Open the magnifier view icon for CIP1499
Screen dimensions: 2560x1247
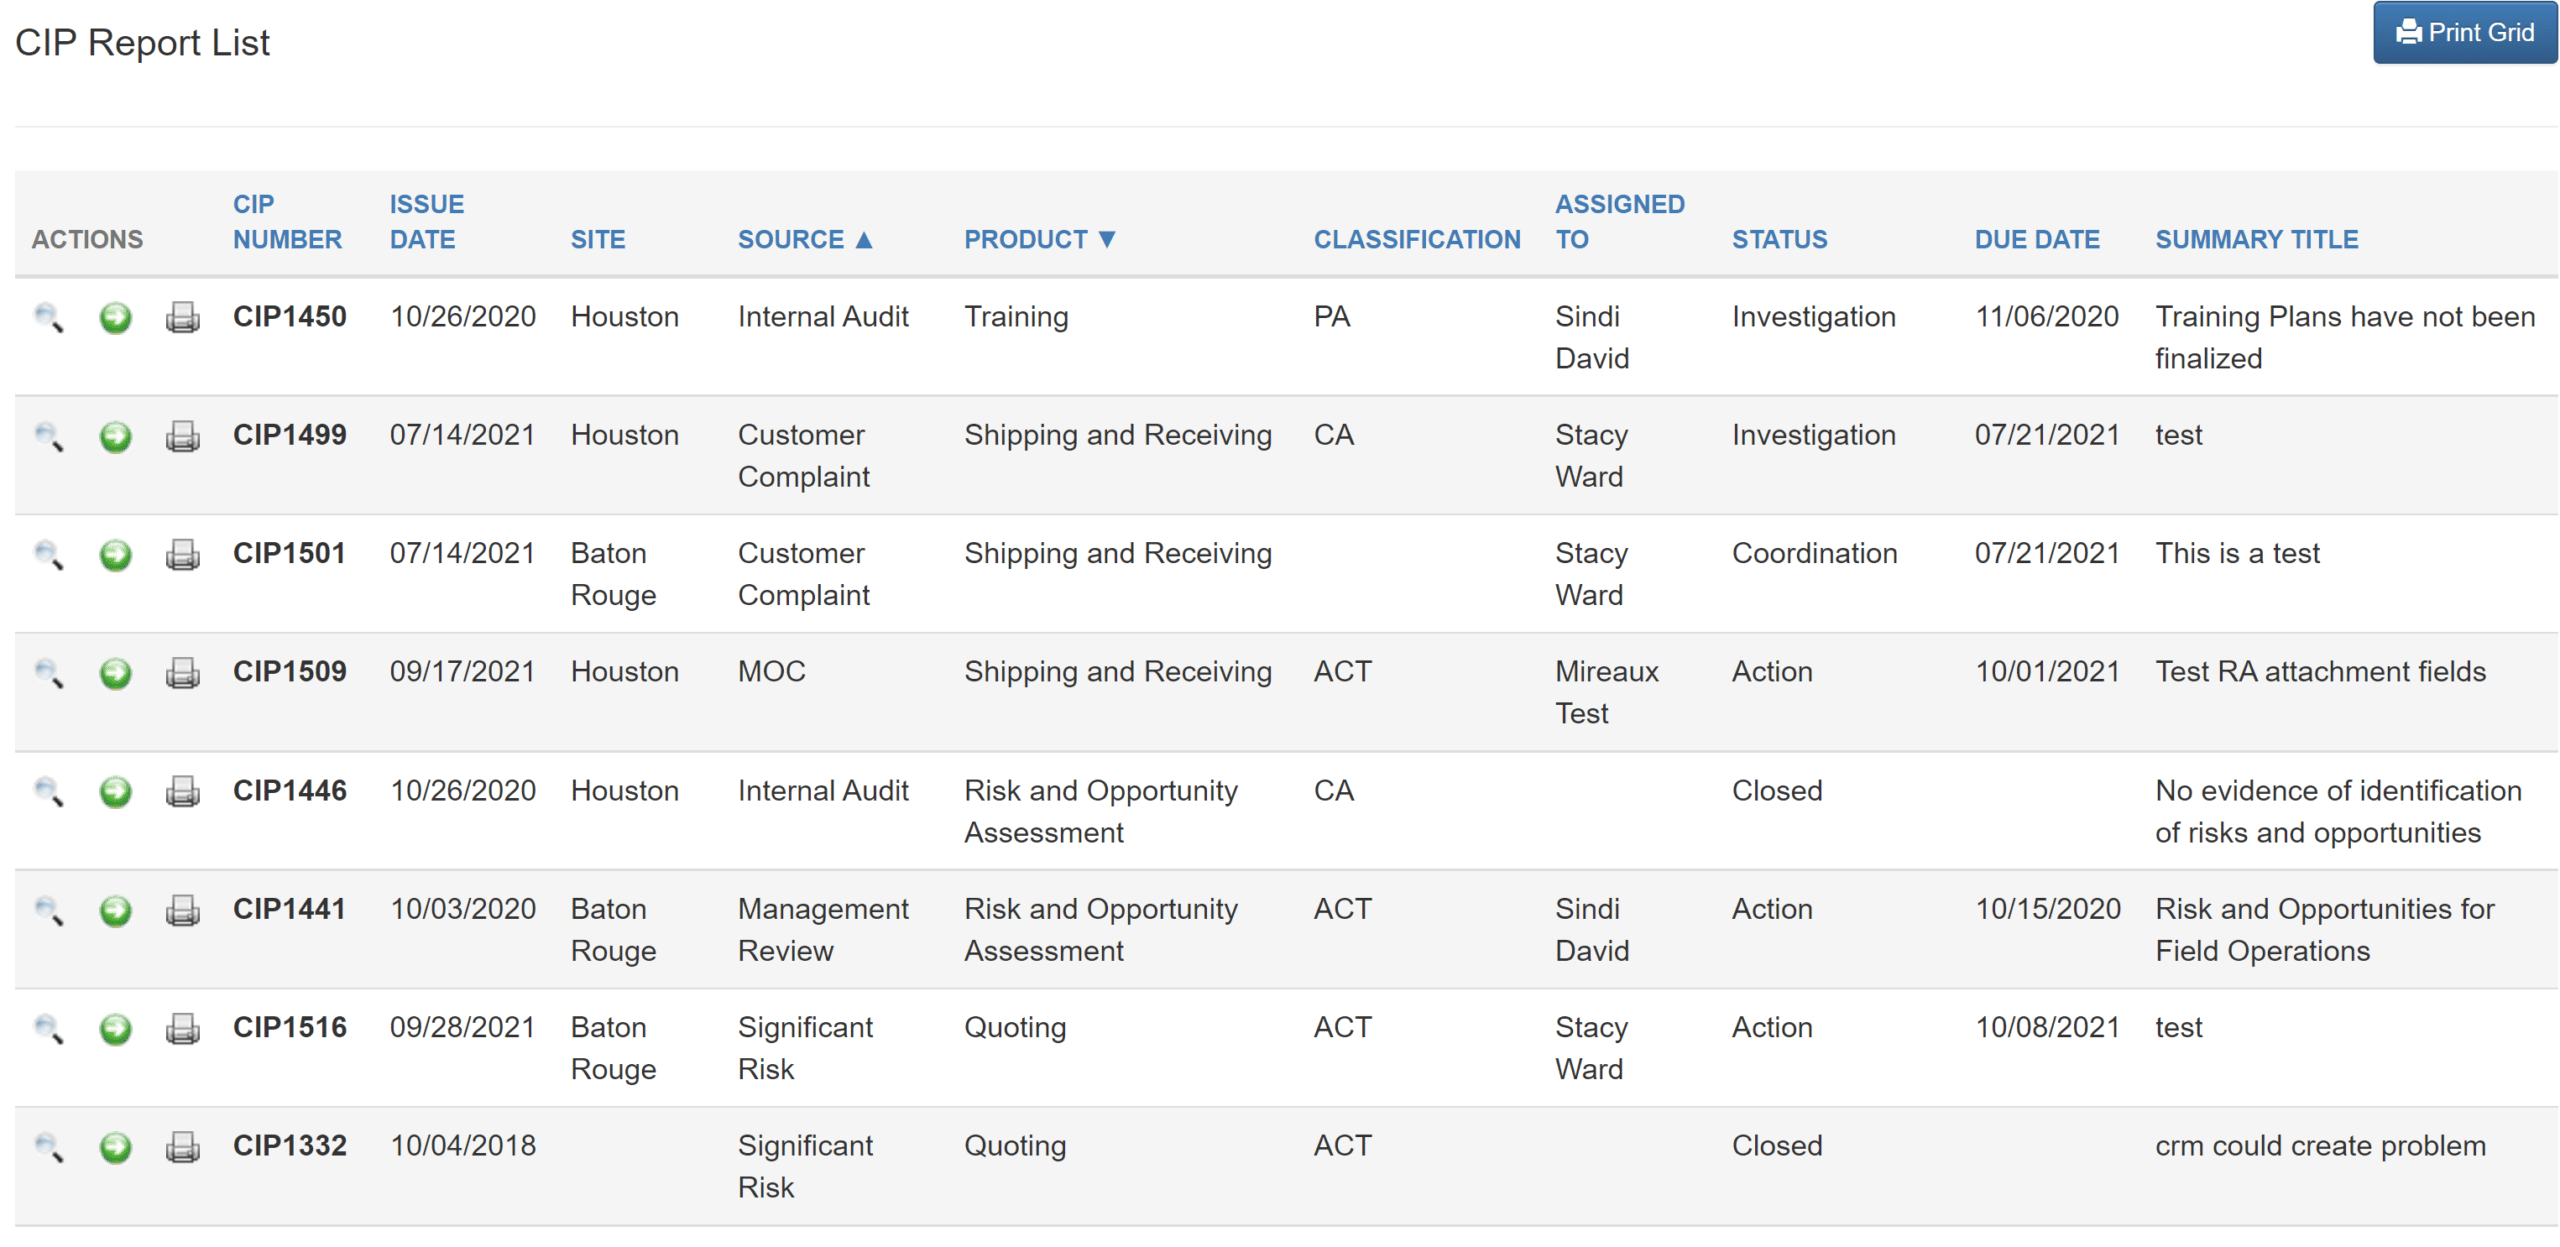[x=48, y=436]
